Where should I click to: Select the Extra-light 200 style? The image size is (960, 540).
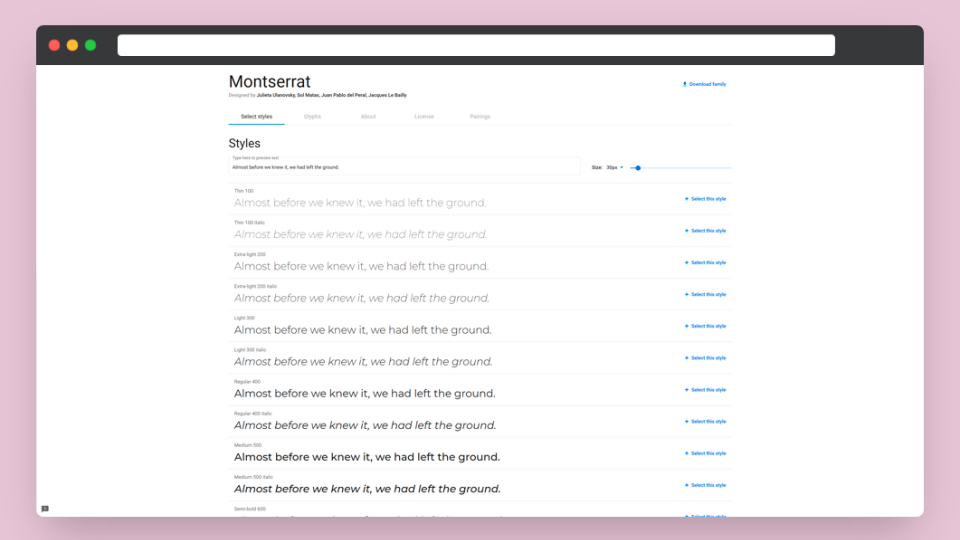coord(705,263)
